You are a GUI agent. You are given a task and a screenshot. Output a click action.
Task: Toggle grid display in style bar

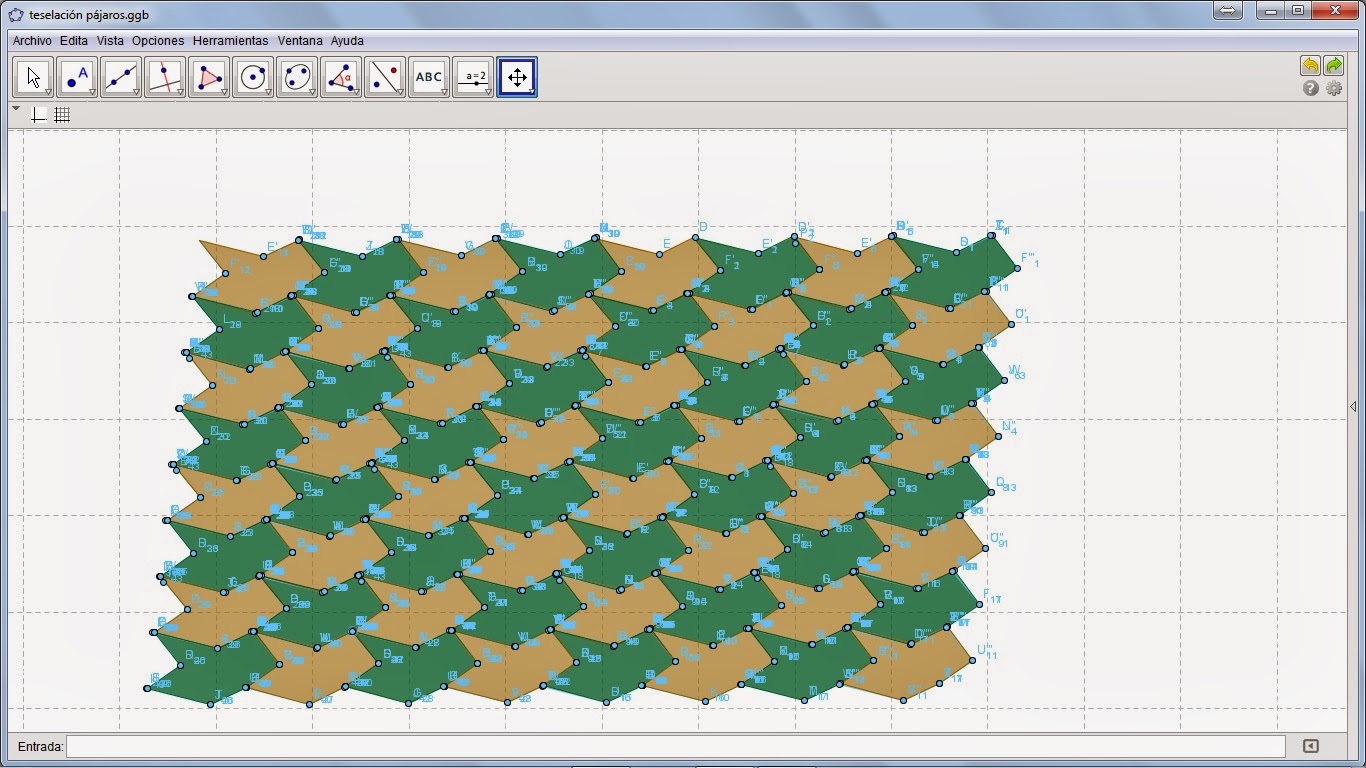pos(62,115)
